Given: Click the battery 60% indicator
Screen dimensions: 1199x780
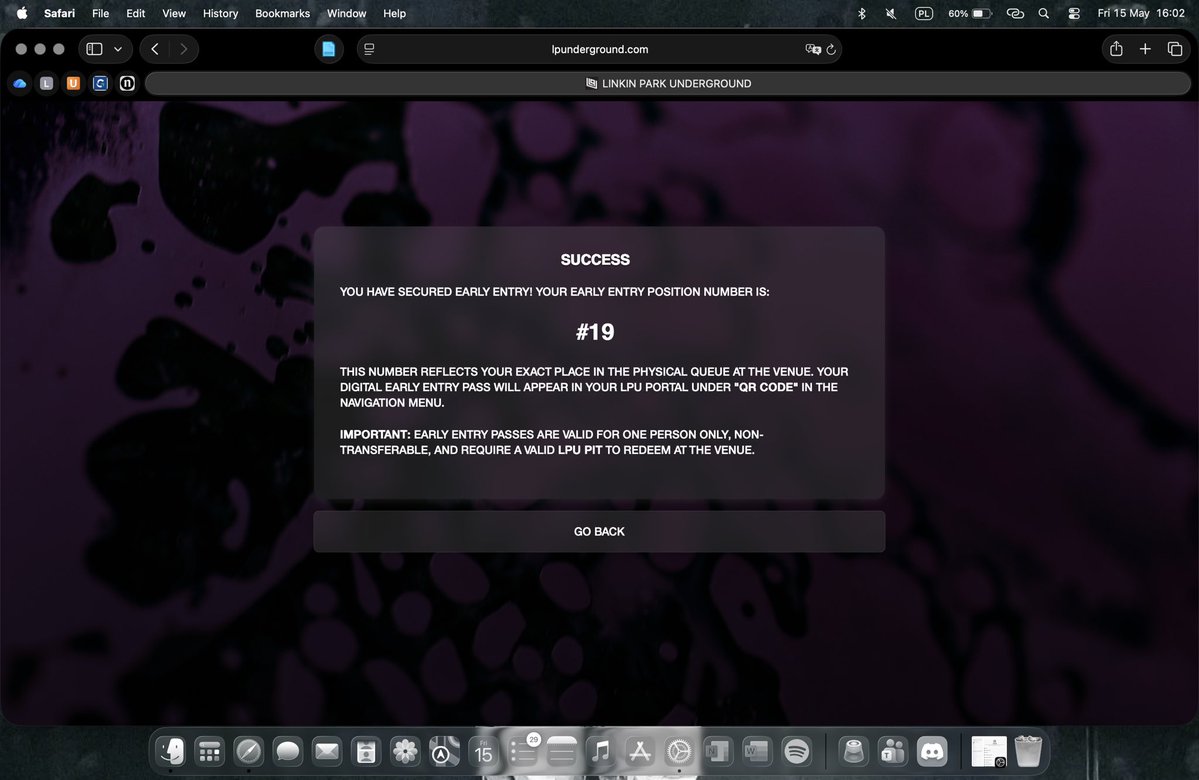Looking at the screenshot, I should 970,13.
